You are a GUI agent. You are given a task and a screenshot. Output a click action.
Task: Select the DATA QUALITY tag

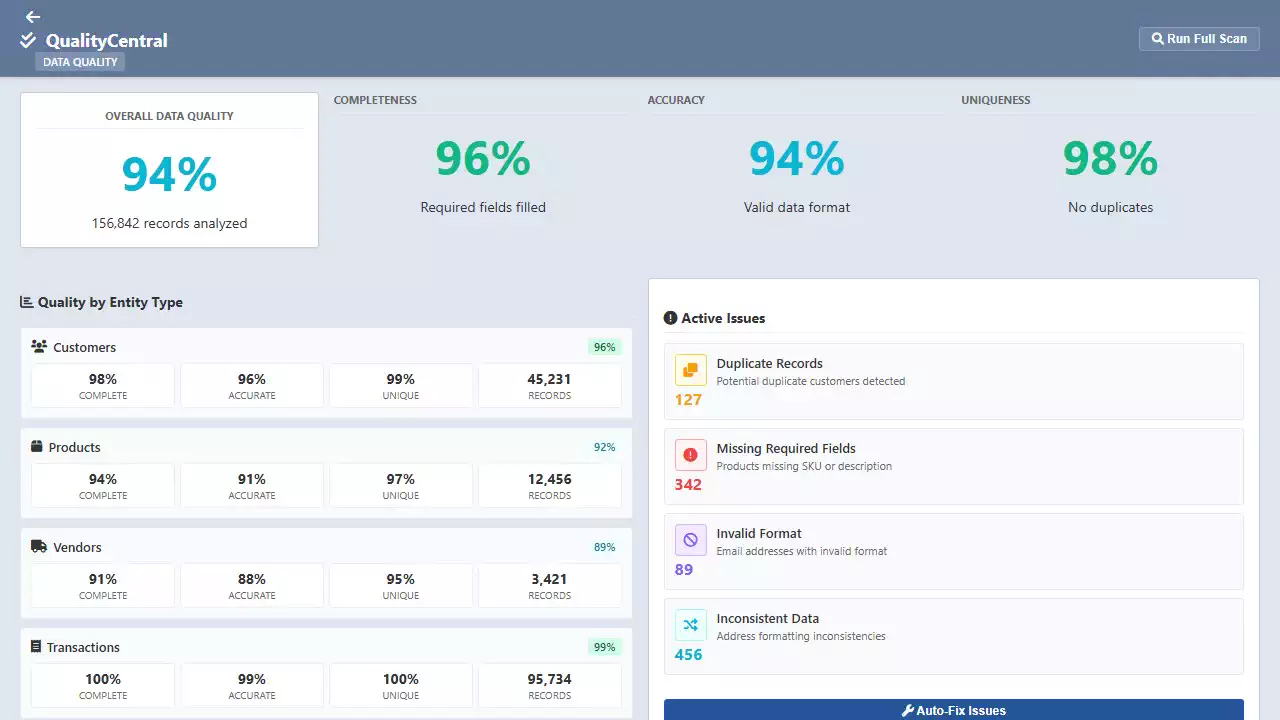pos(80,62)
